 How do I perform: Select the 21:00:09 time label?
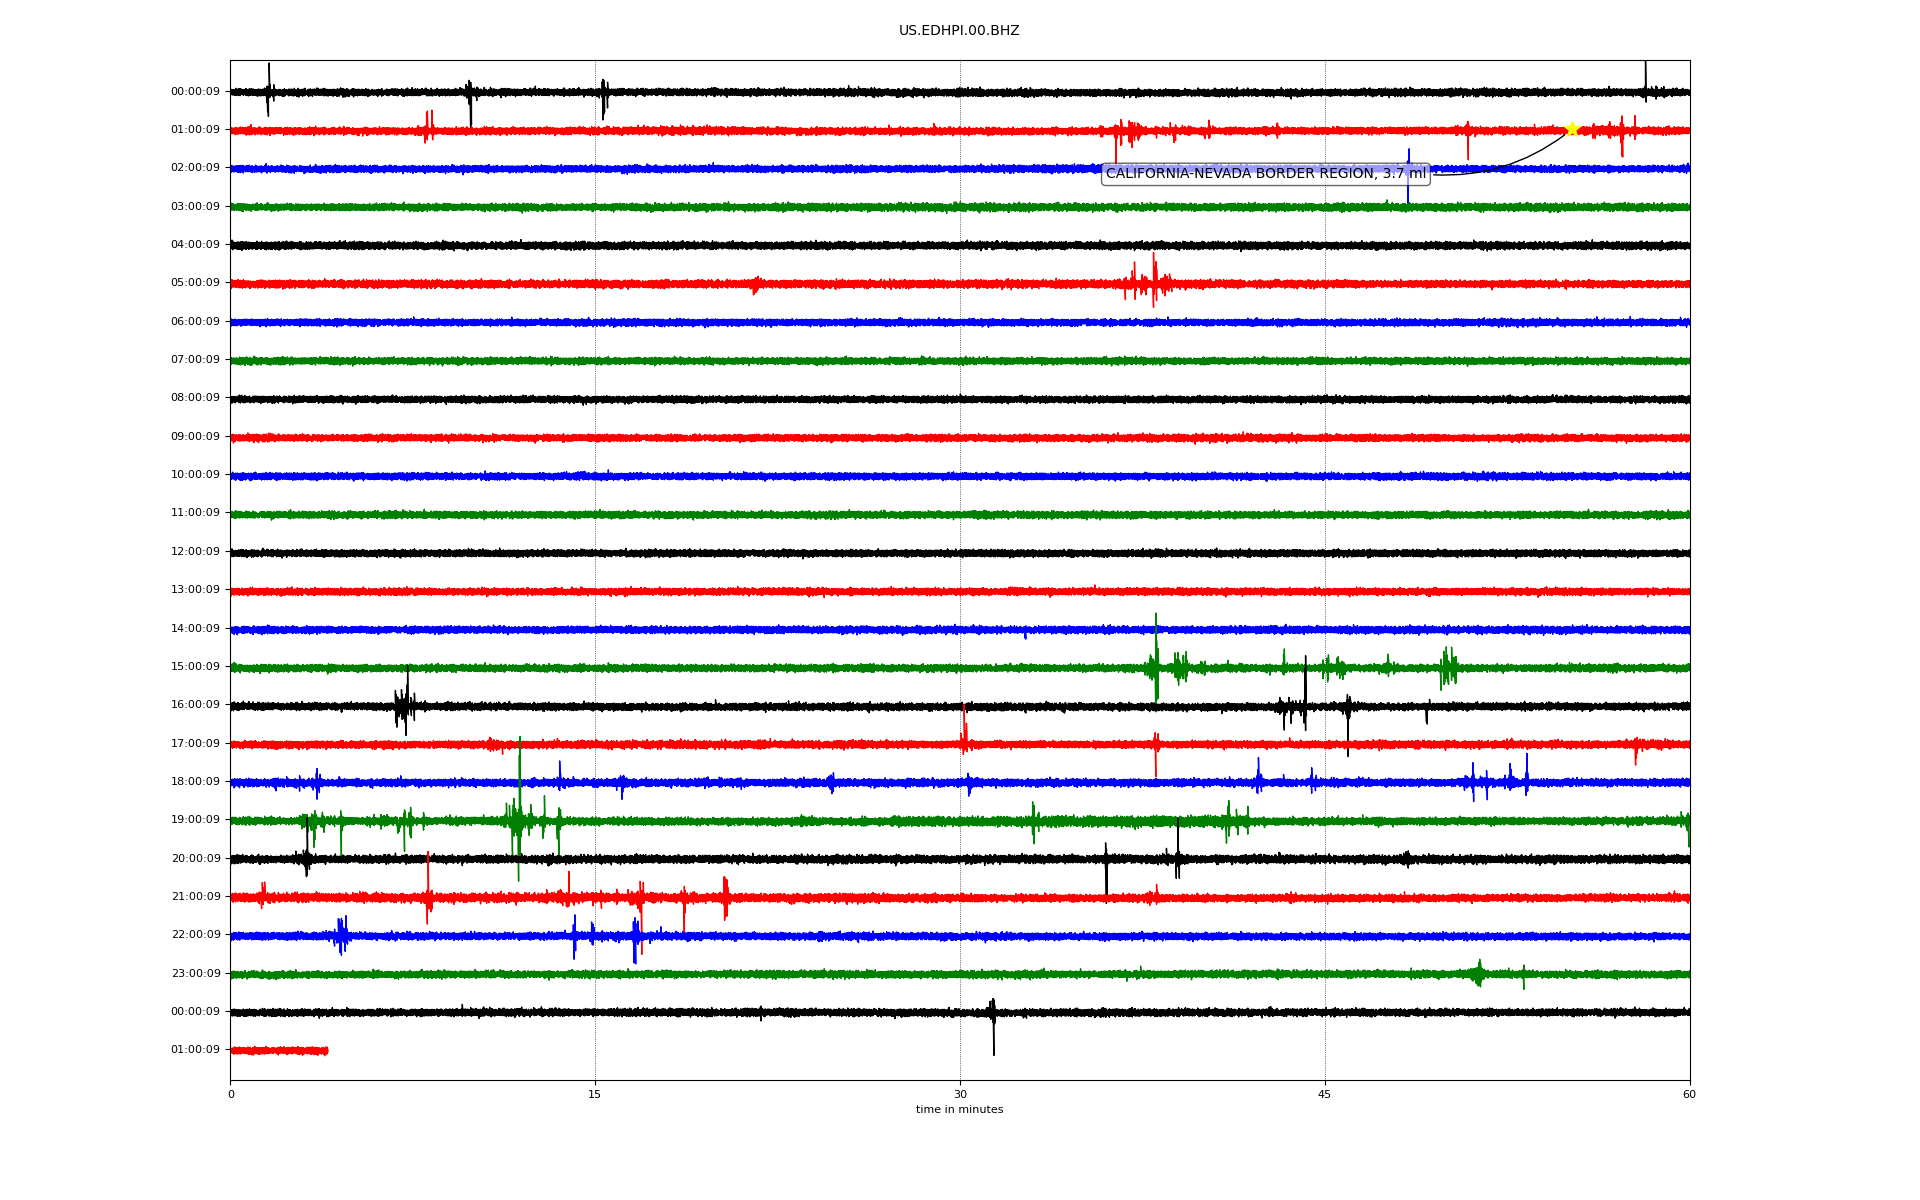point(195,897)
